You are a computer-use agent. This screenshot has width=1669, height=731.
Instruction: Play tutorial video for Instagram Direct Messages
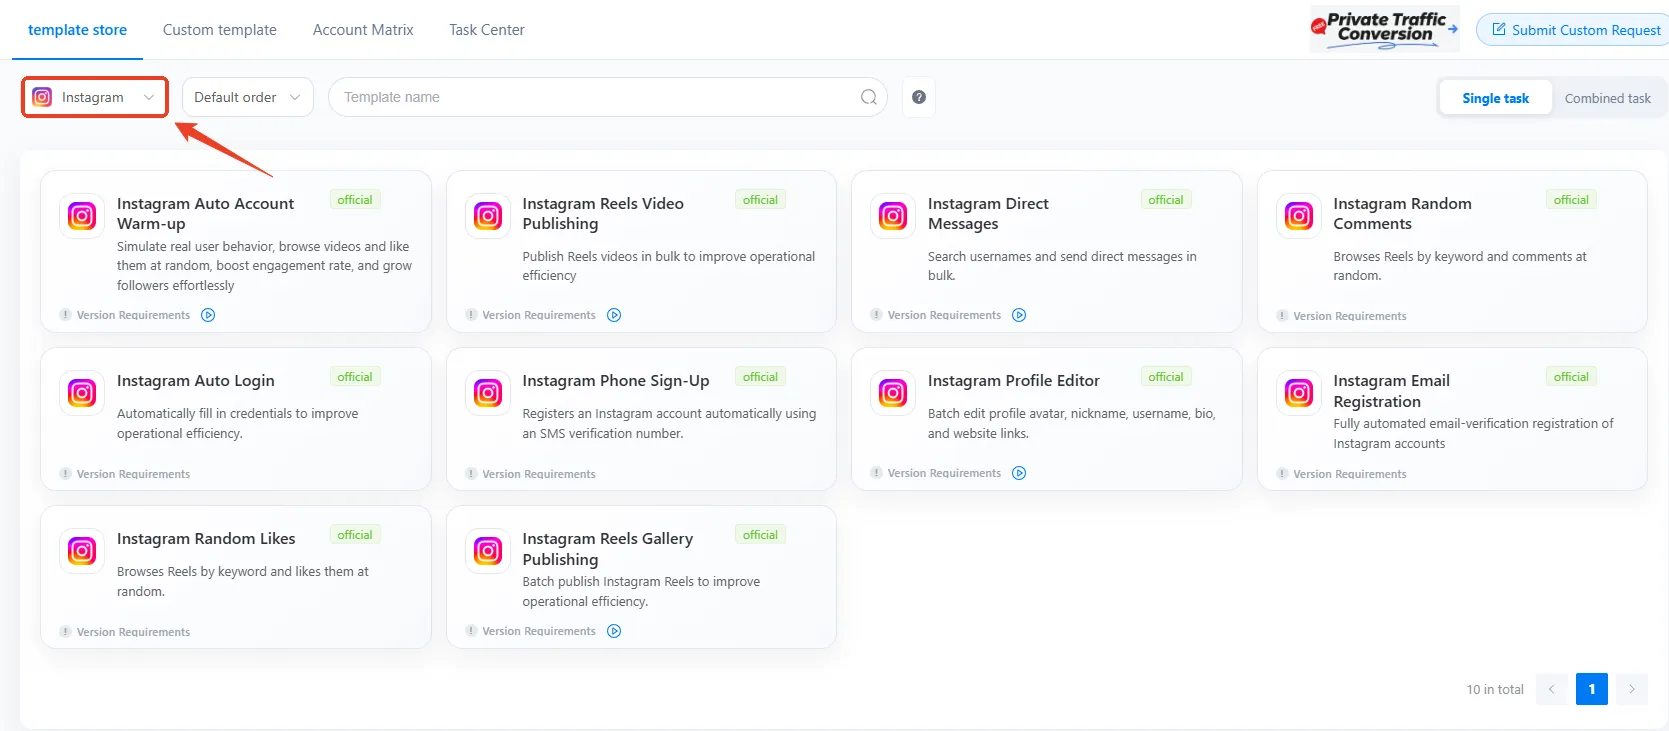point(1019,315)
